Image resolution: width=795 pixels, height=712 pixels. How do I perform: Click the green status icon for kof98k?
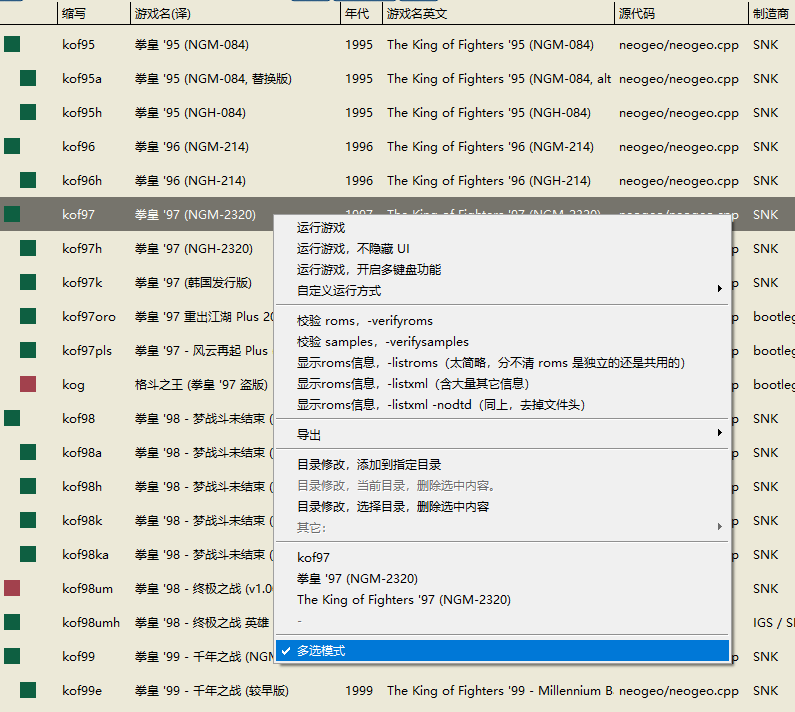click(x=28, y=520)
